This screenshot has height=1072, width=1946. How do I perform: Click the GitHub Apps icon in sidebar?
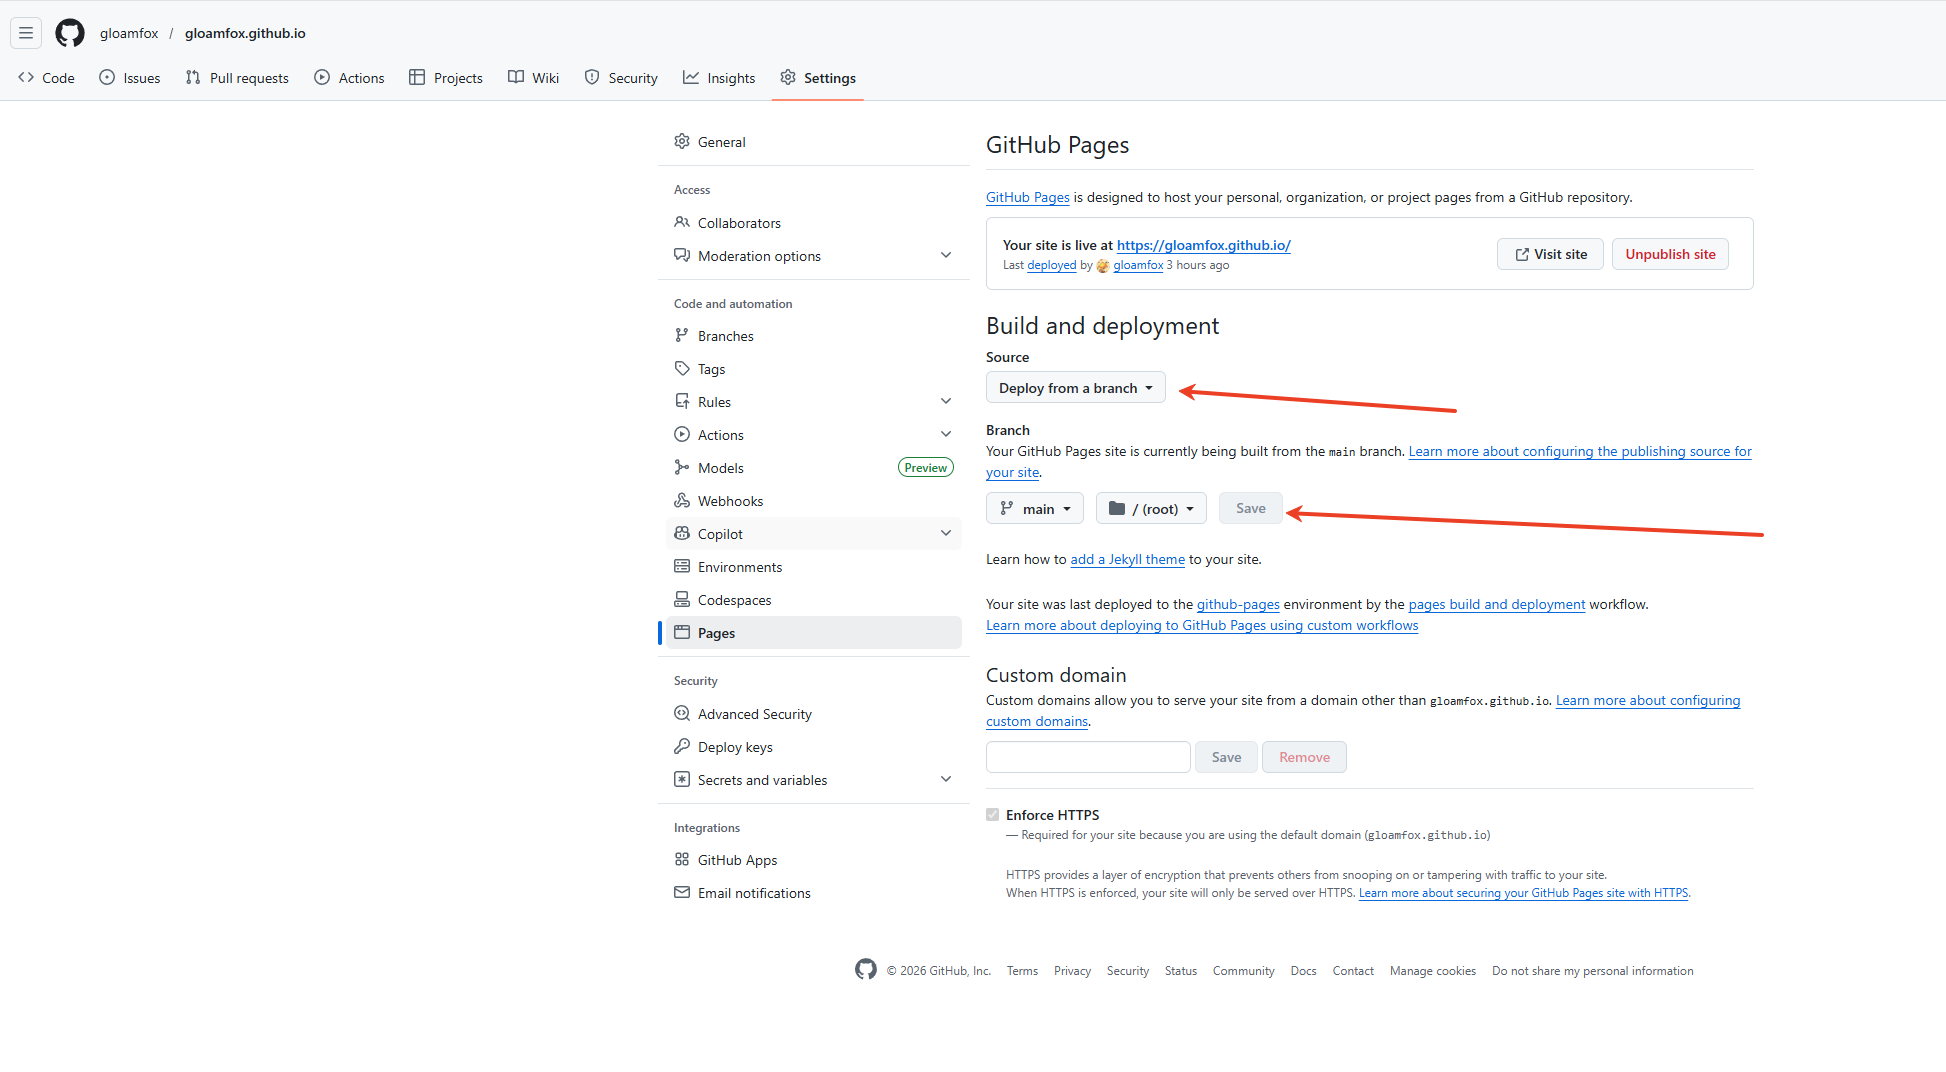pyautogui.click(x=682, y=860)
